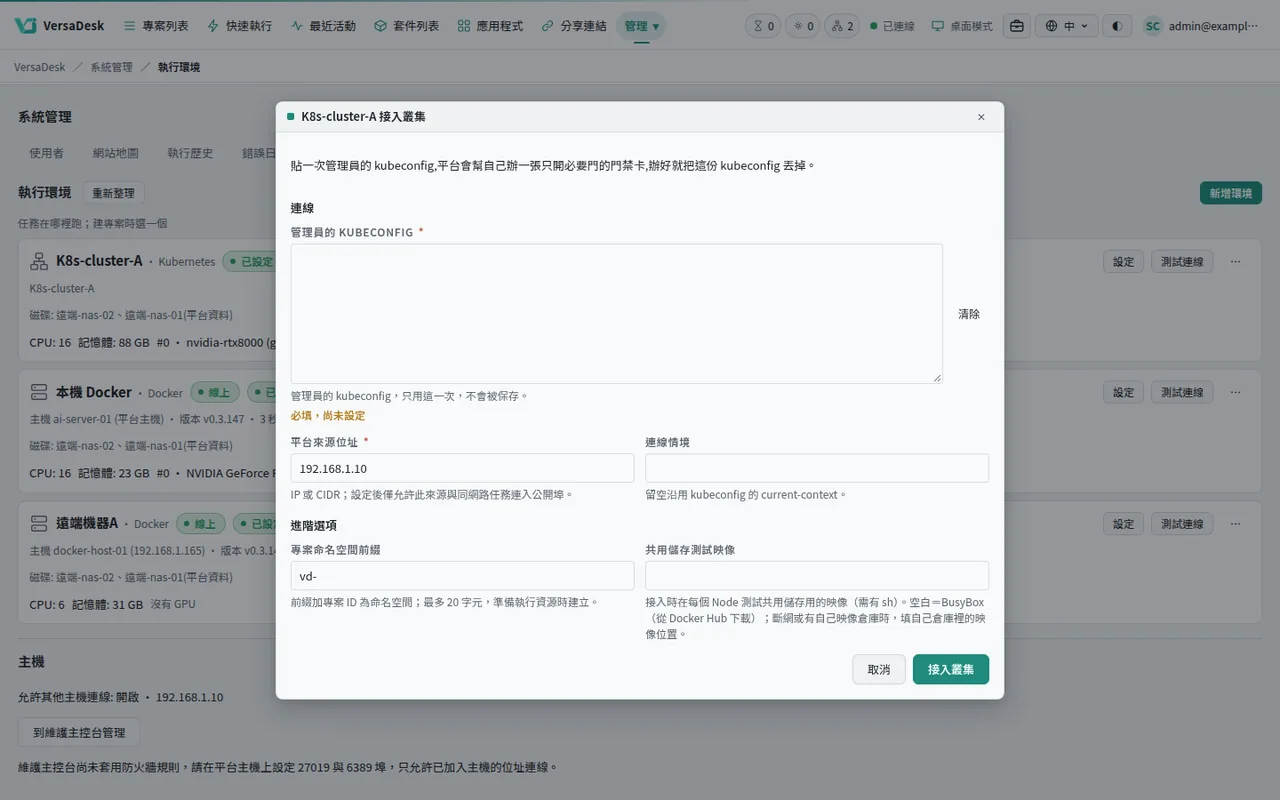Focus the 專案命名空間前綴 input field
This screenshot has height=800, width=1280.
point(463,576)
